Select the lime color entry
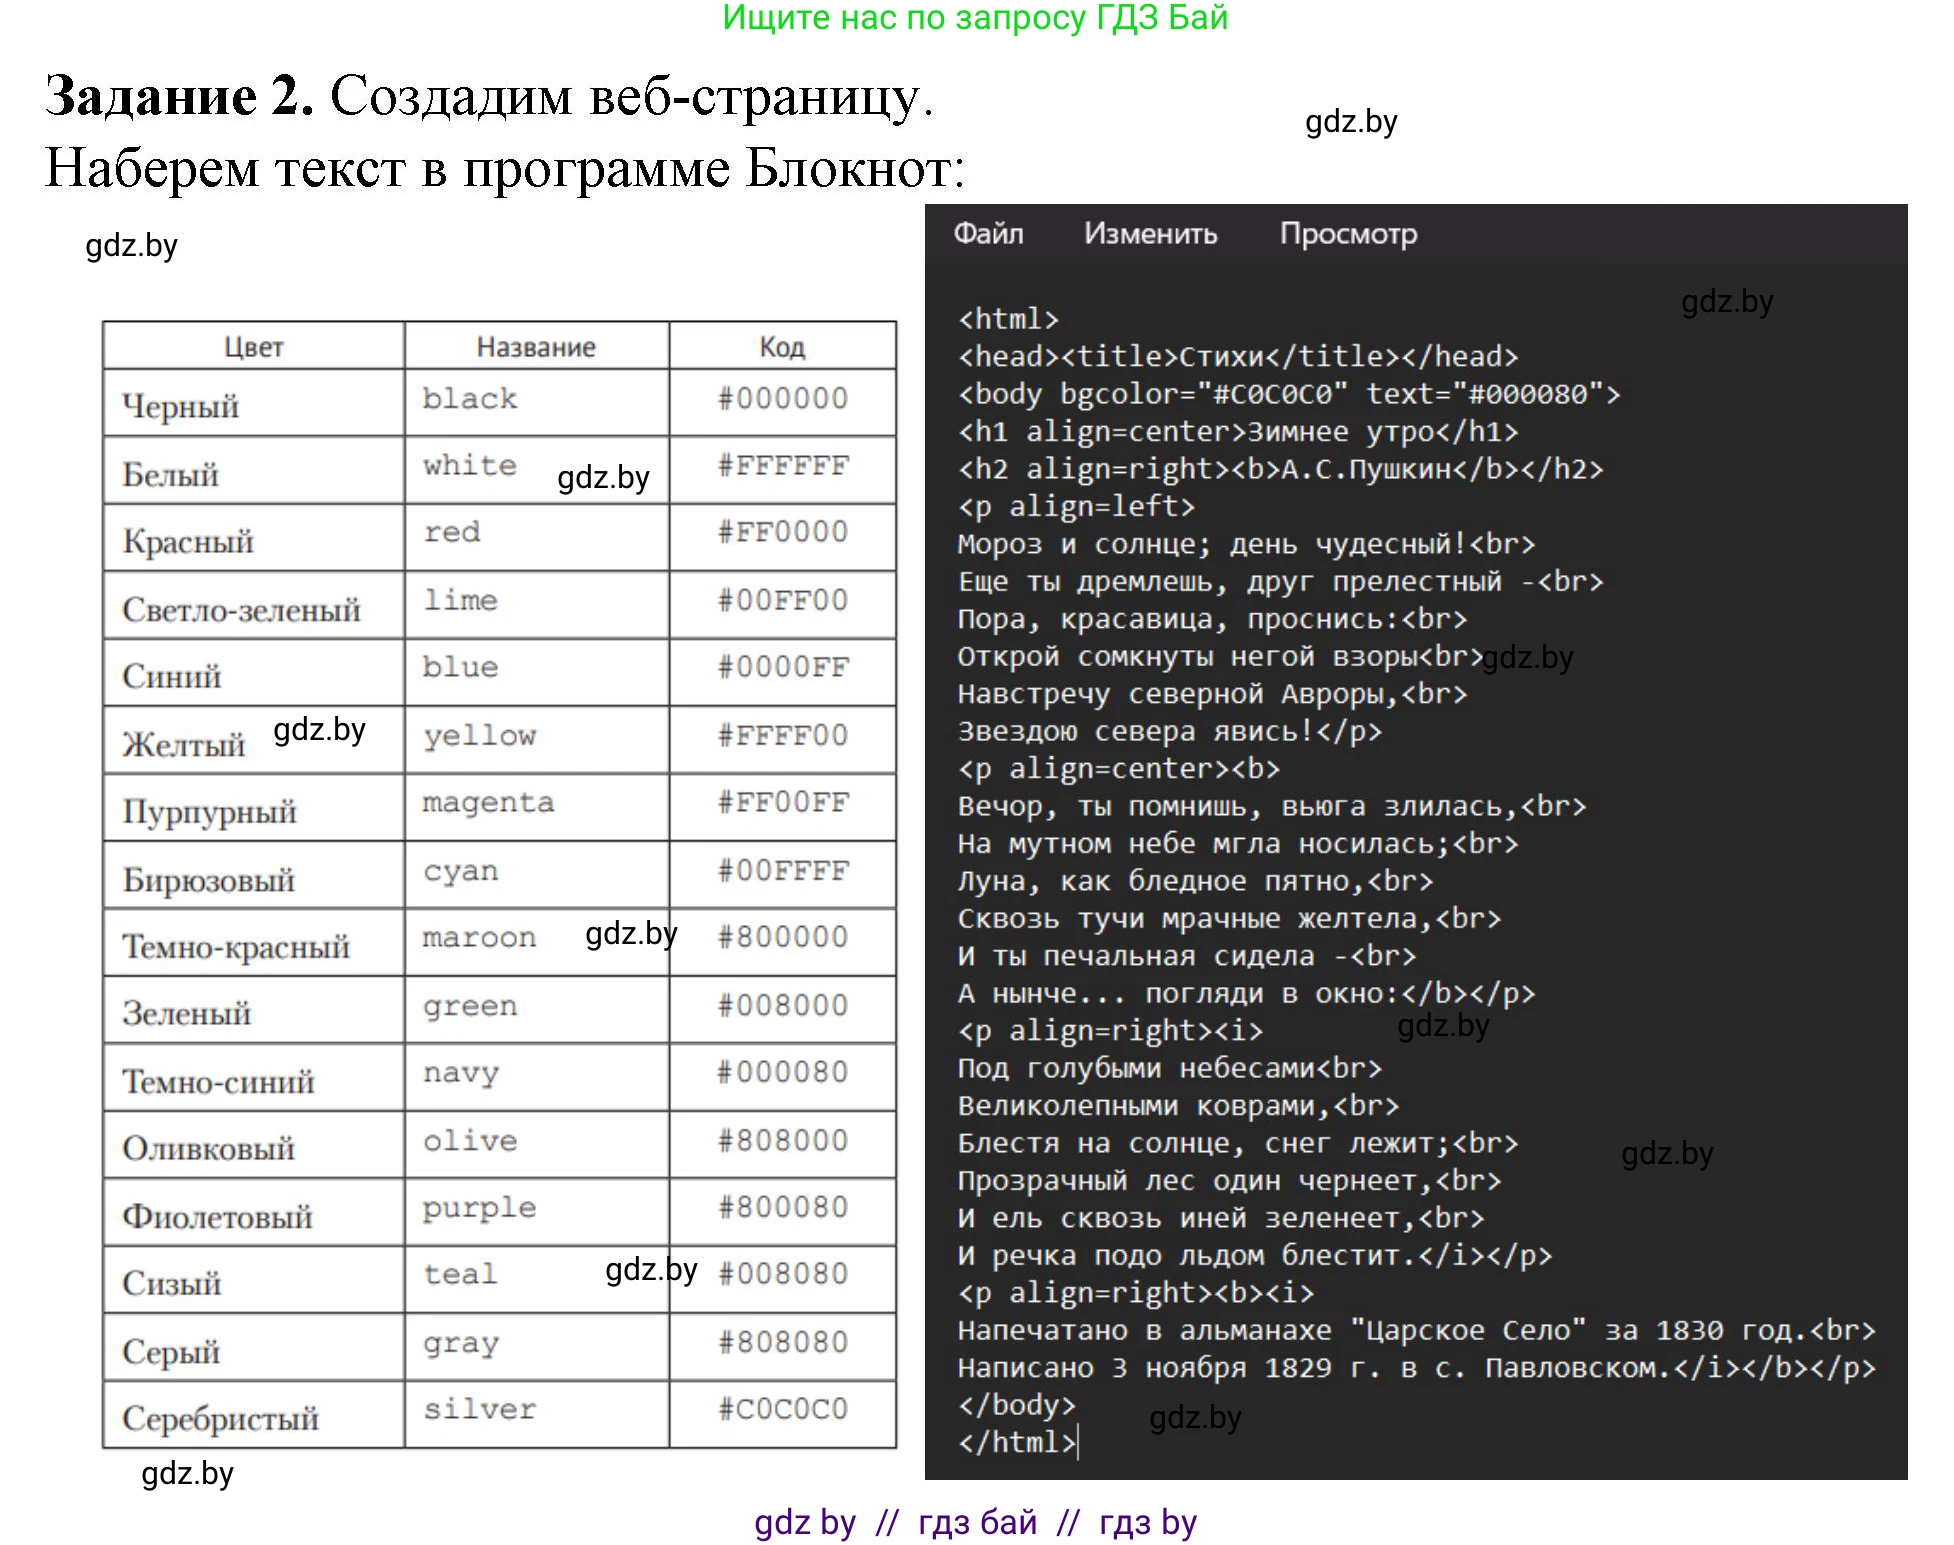The height and width of the screenshot is (1545, 1954). (458, 601)
